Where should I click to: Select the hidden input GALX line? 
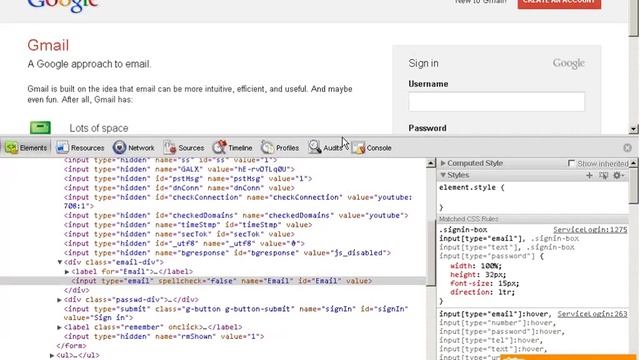point(179,169)
